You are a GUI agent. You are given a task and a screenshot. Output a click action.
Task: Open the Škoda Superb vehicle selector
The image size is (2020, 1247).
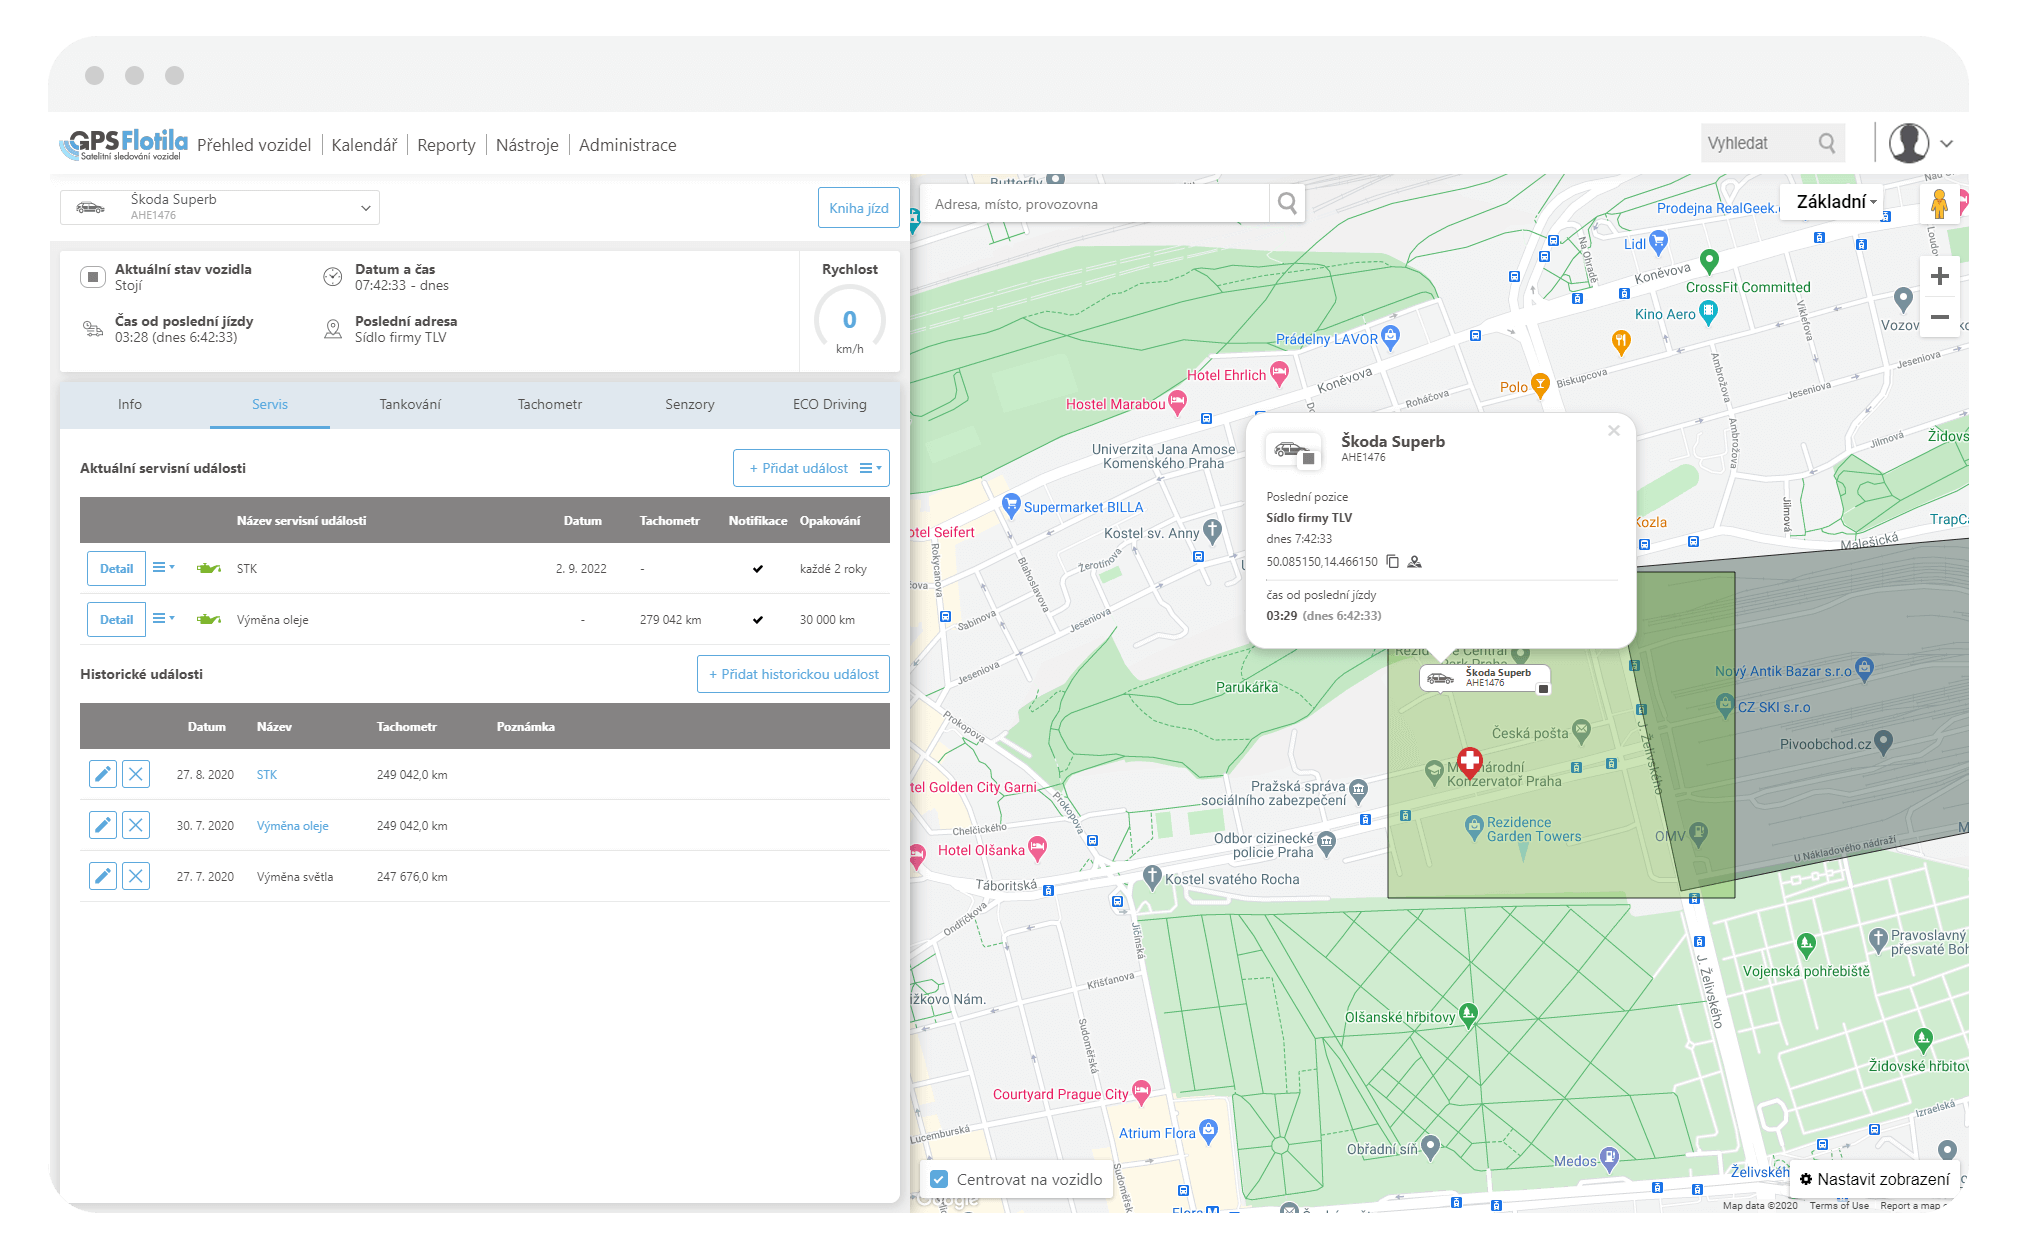click(x=220, y=207)
